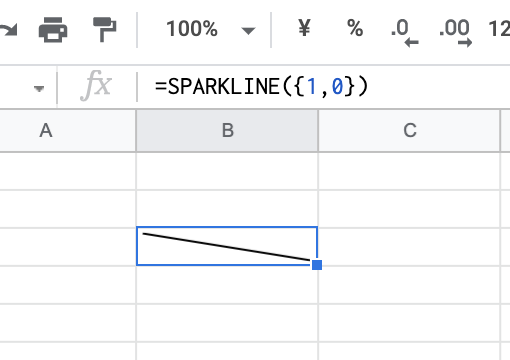Screen dimensions: 510x360
Task: Select column C header
Action: coord(410,130)
